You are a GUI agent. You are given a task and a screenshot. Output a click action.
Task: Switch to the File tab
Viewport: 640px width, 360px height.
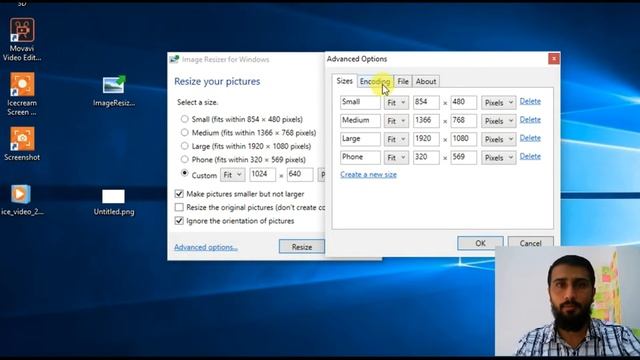pyautogui.click(x=403, y=82)
